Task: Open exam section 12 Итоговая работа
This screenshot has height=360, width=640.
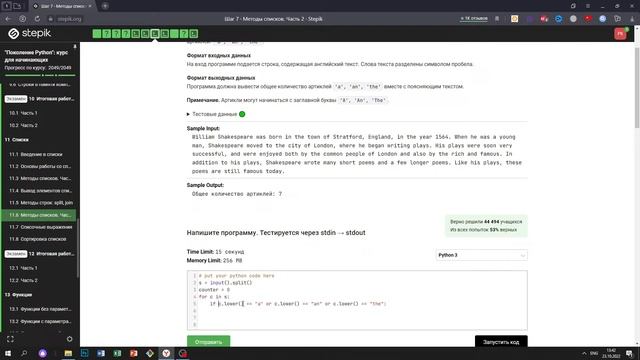Action: (x=40, y=254)
